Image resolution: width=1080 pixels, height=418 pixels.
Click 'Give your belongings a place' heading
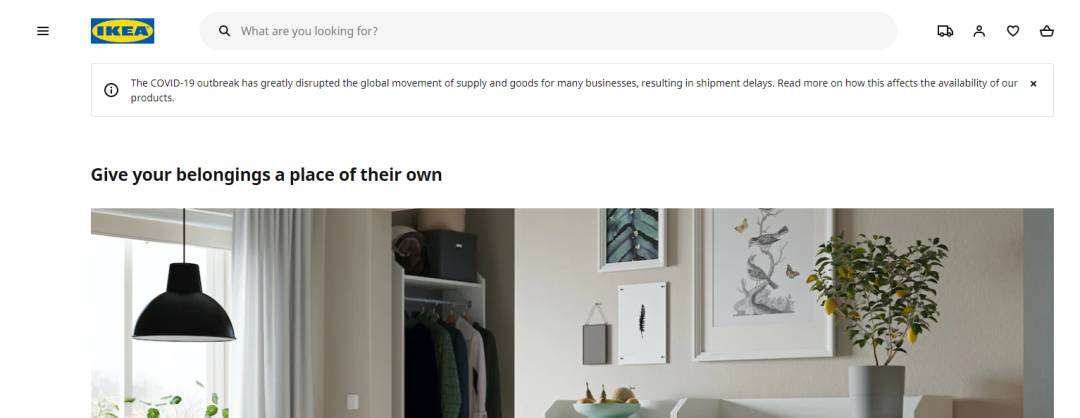266,174
